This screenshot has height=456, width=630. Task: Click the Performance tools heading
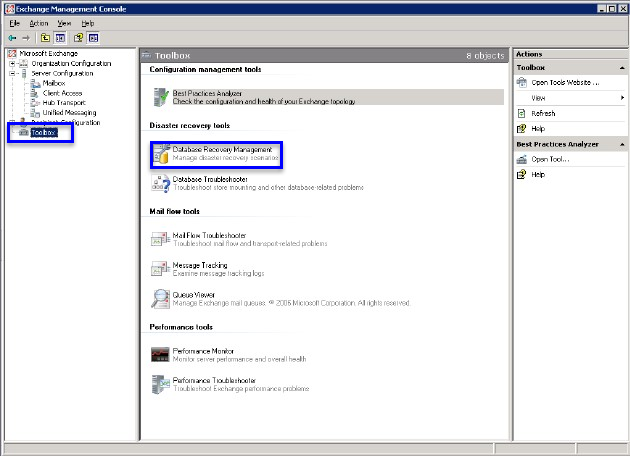click(x=181, y=327)
